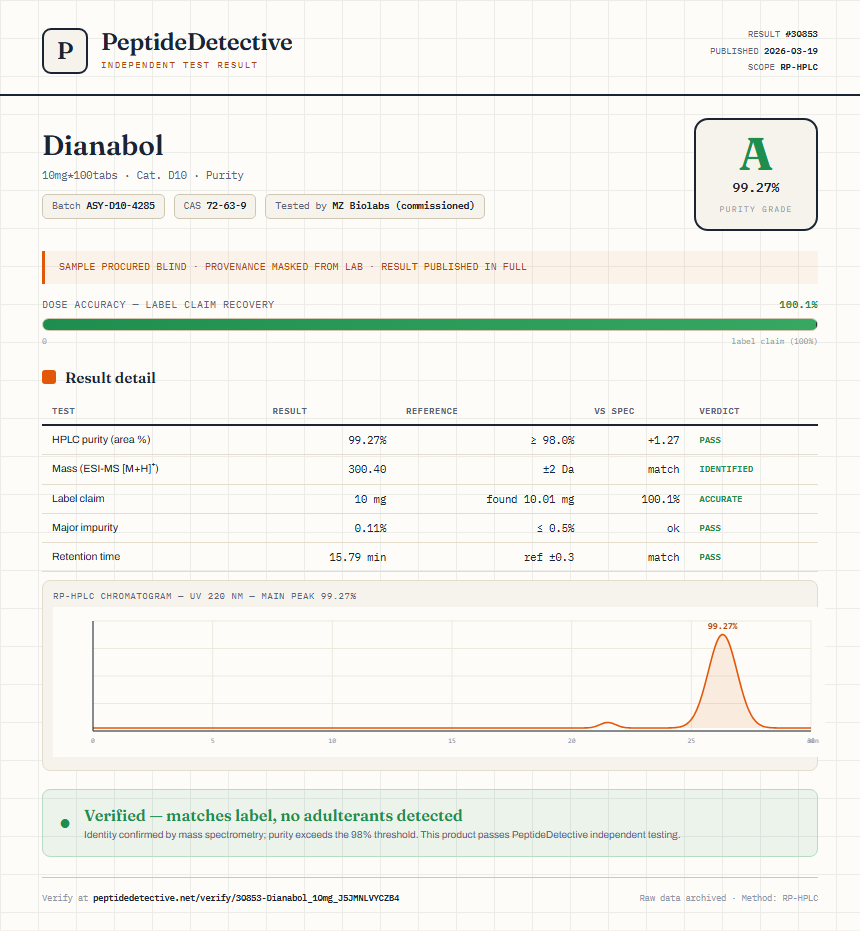860x931 pixels.
Task: Select the Mass (ESI-MS) row label
Action: click(x=105, y=468)
